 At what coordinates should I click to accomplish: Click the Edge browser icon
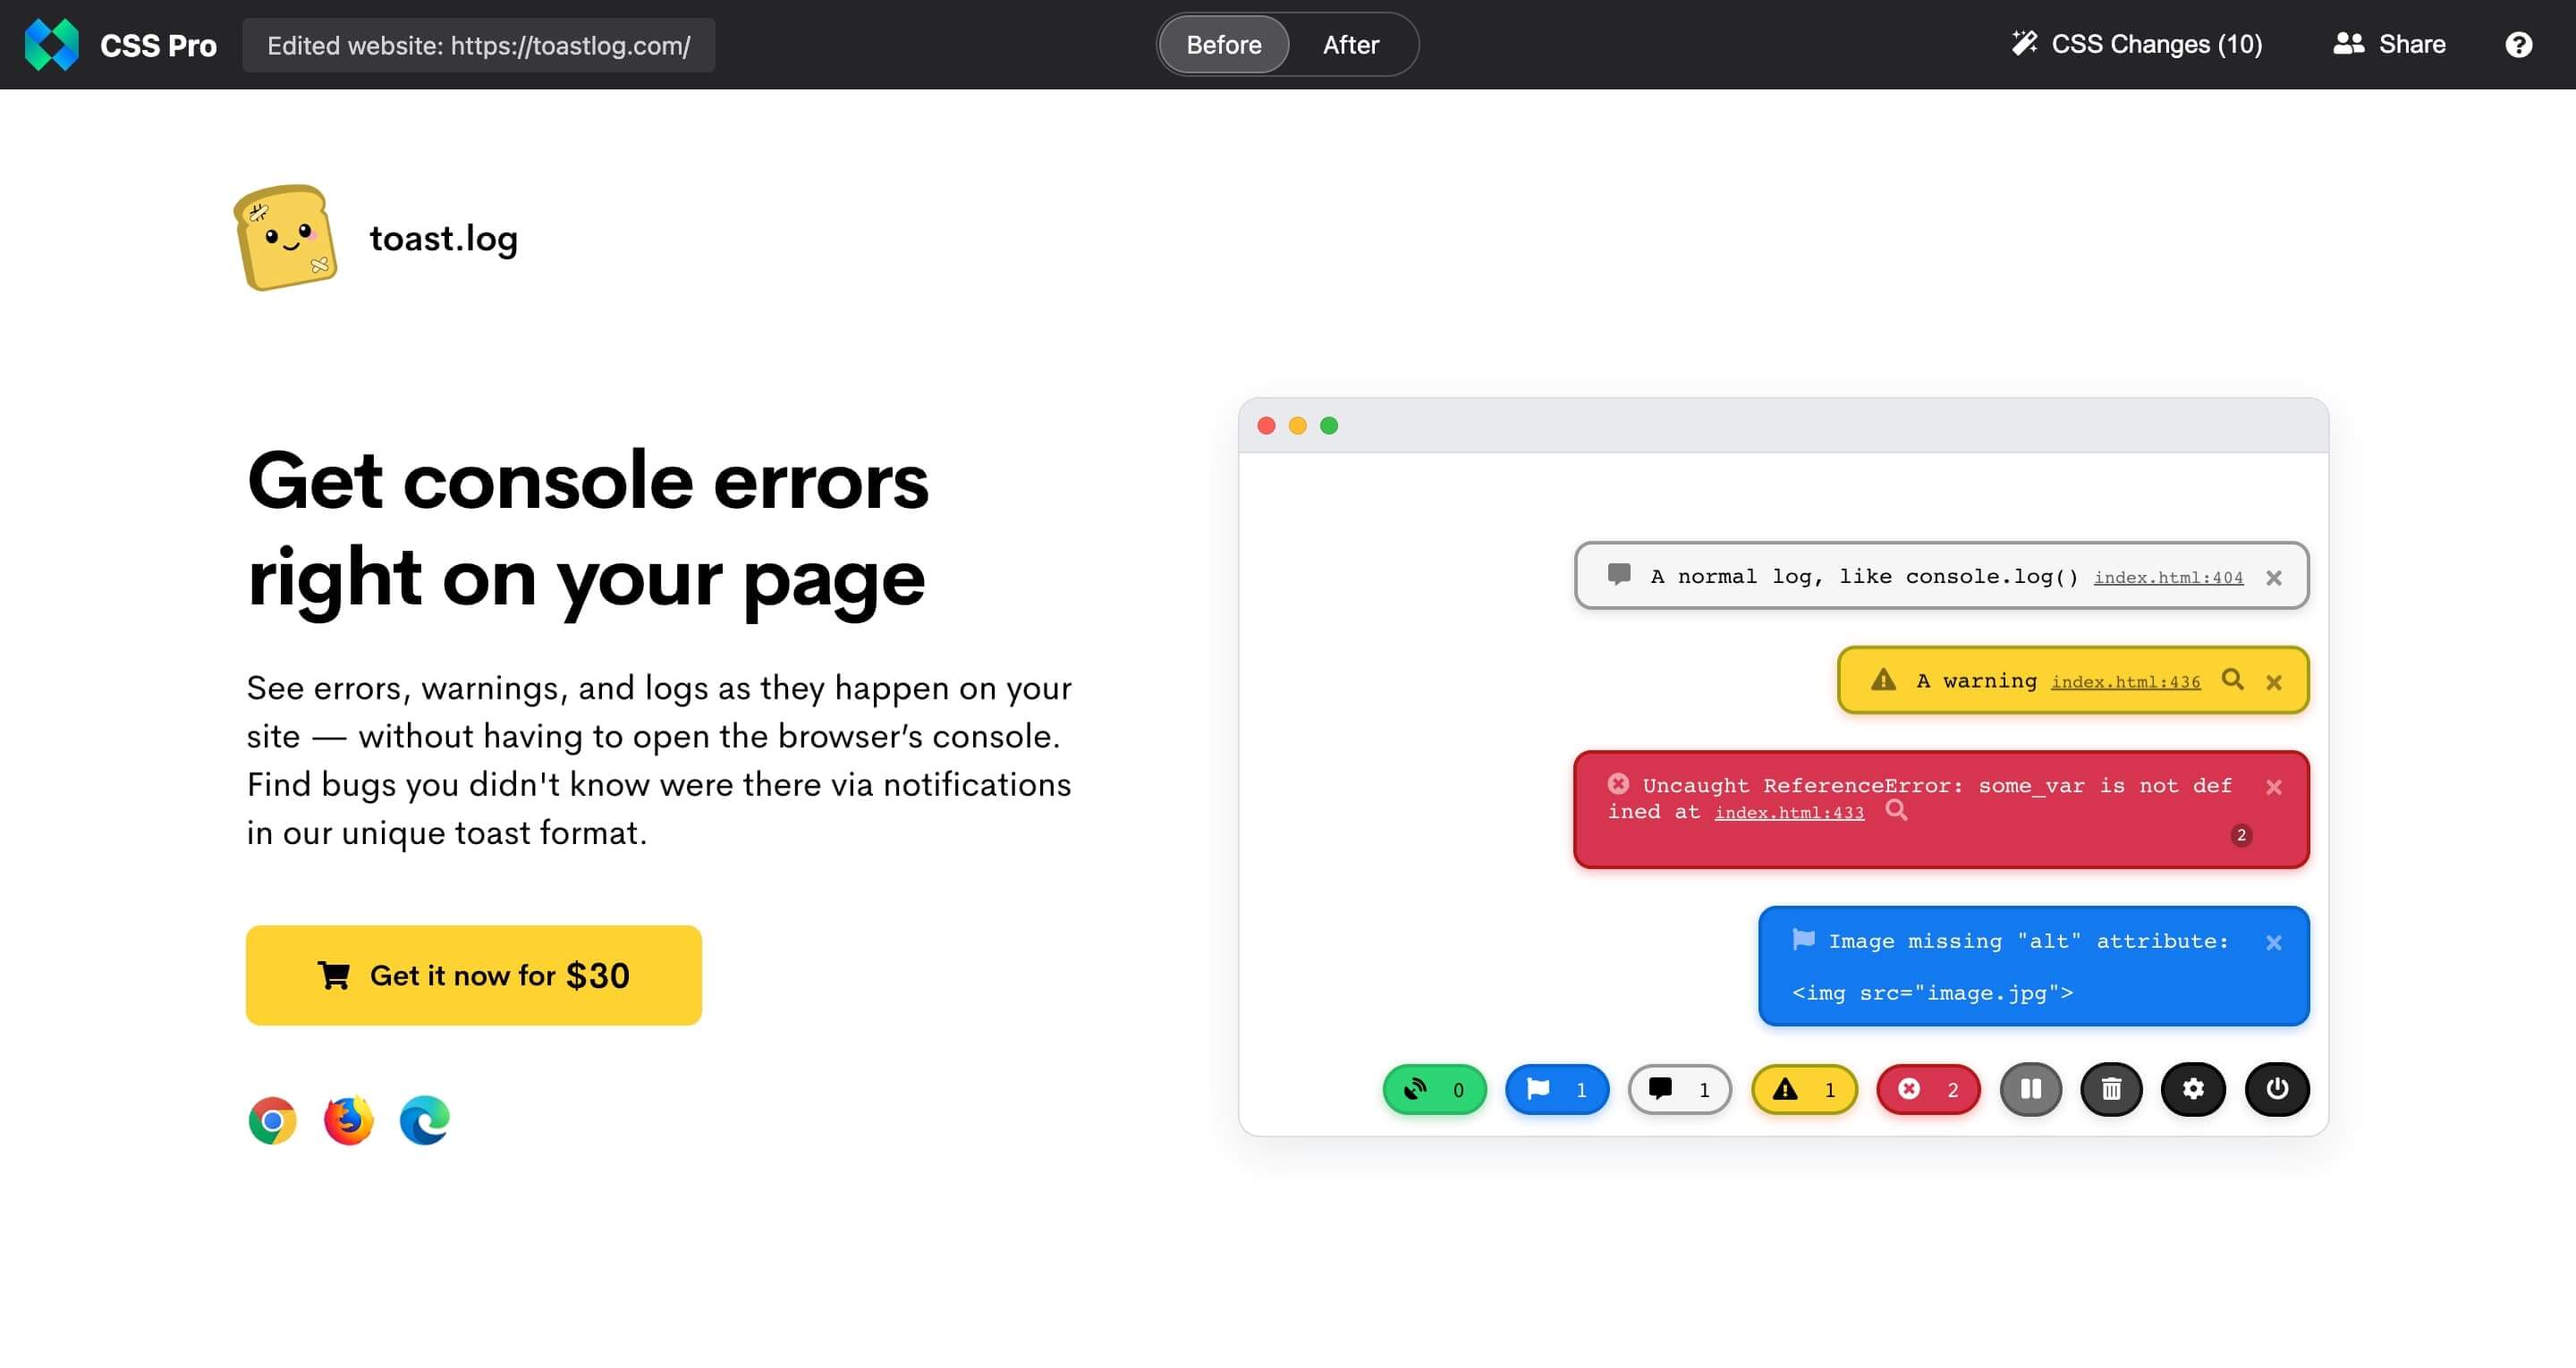pos(424,1120)
